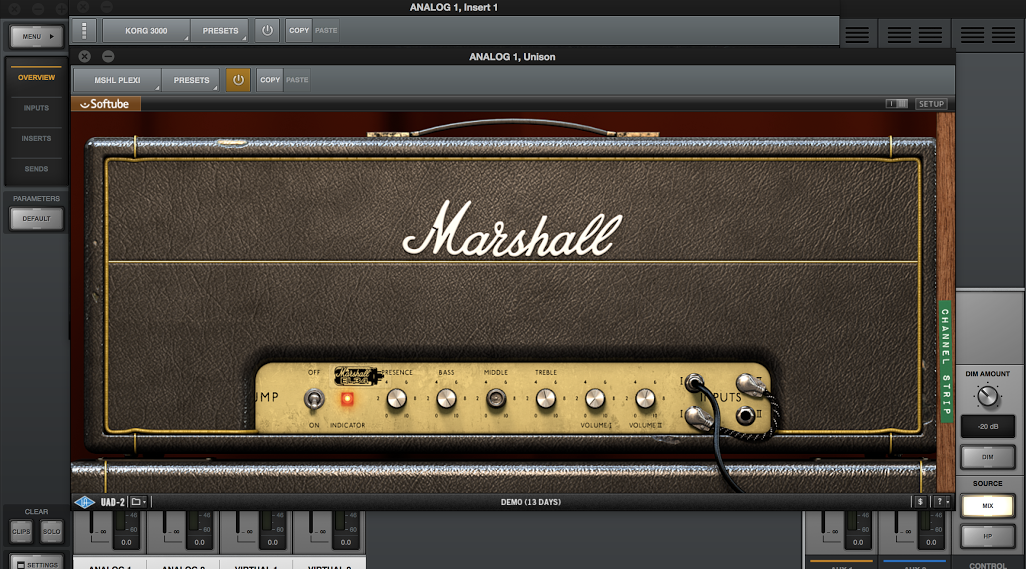1026x569 pixels.
Task: Open PRESETS menu in Unison window
Action: (x=191, y=80)
